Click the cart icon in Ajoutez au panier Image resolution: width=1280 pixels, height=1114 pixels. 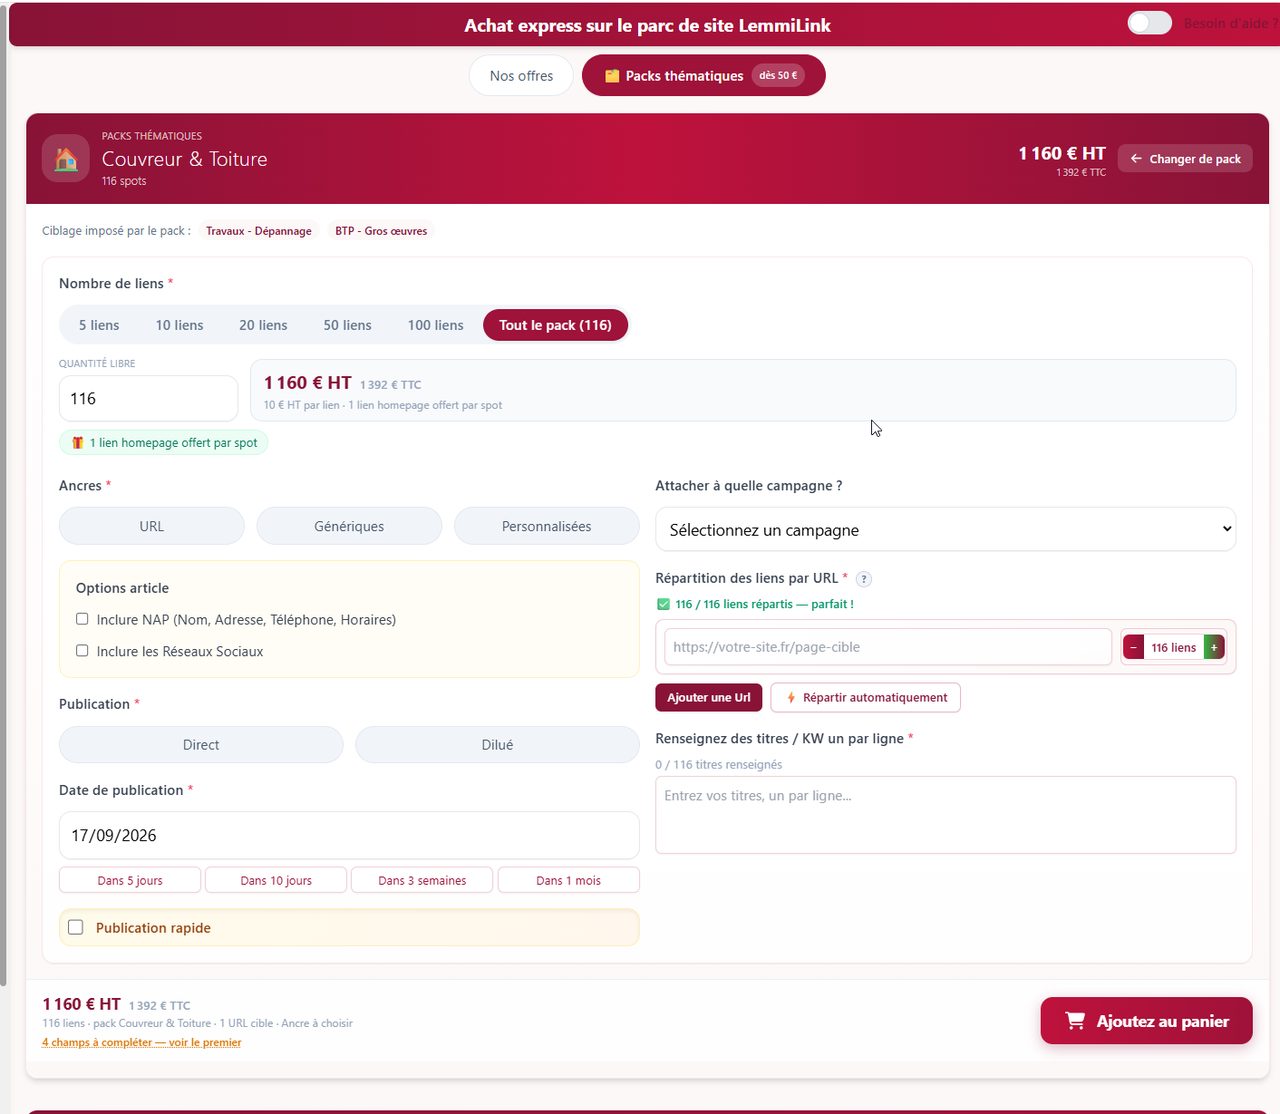tap(1075, 1021)
